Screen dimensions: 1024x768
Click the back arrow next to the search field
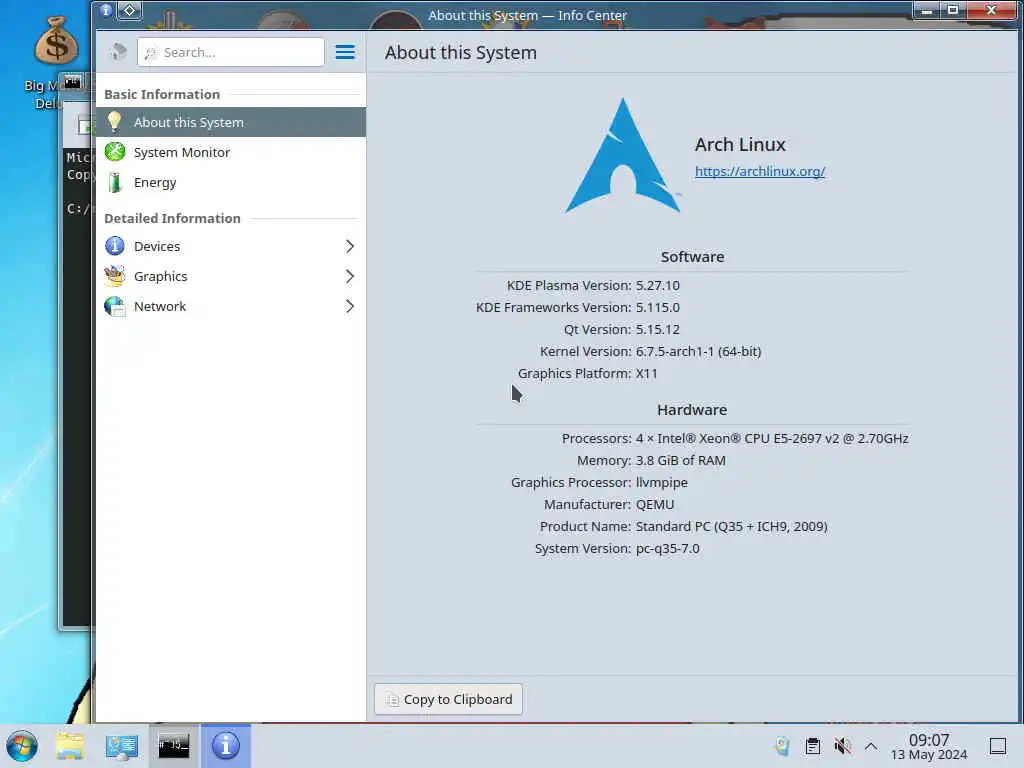118,52
